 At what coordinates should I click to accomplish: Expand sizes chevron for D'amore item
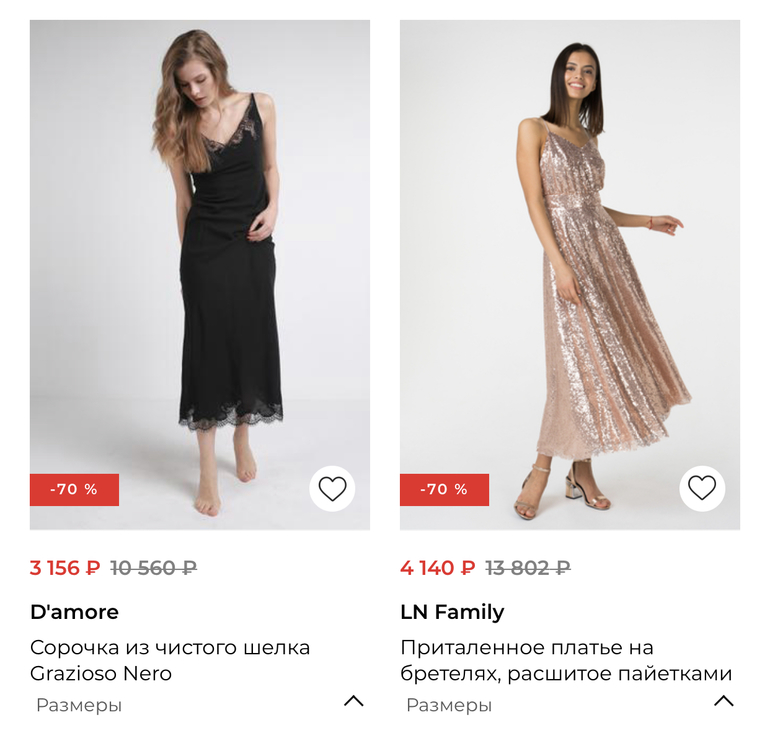(x=353, y=701)
